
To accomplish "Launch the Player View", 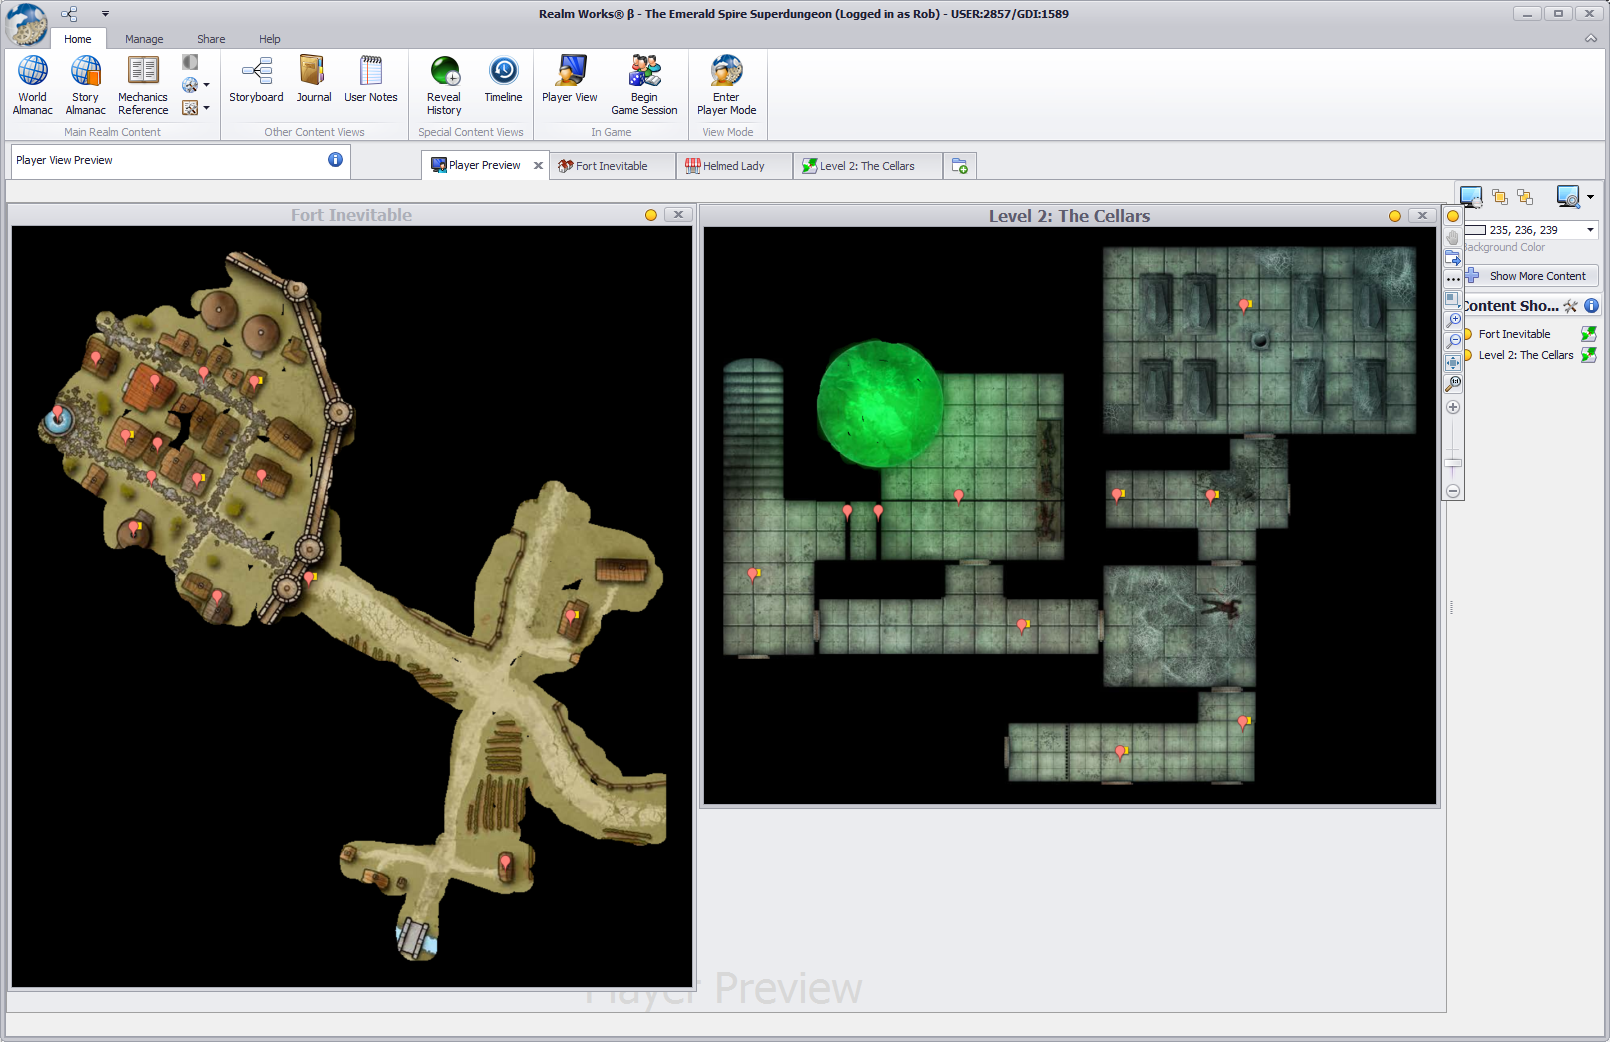I will (x=570, y=80).
